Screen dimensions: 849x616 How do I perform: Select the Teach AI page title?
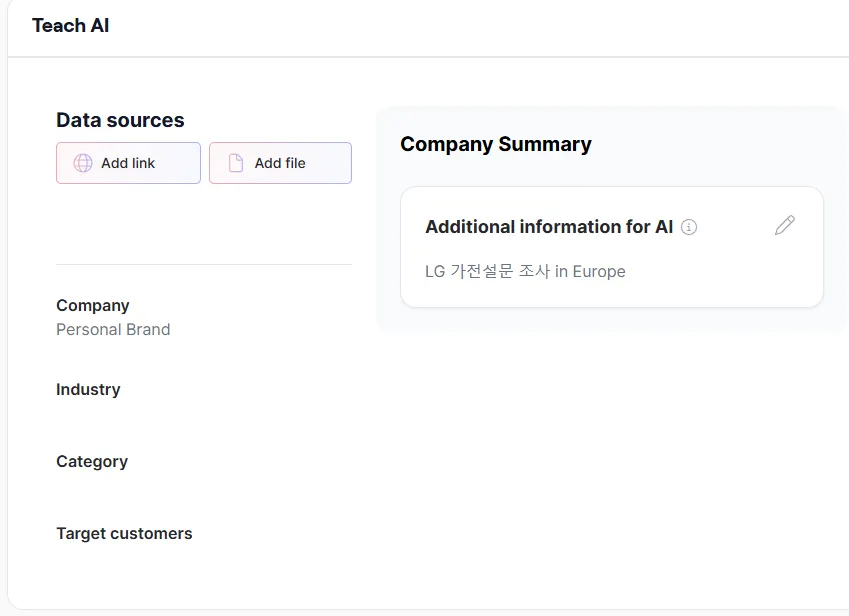click(x=71, y=26)
